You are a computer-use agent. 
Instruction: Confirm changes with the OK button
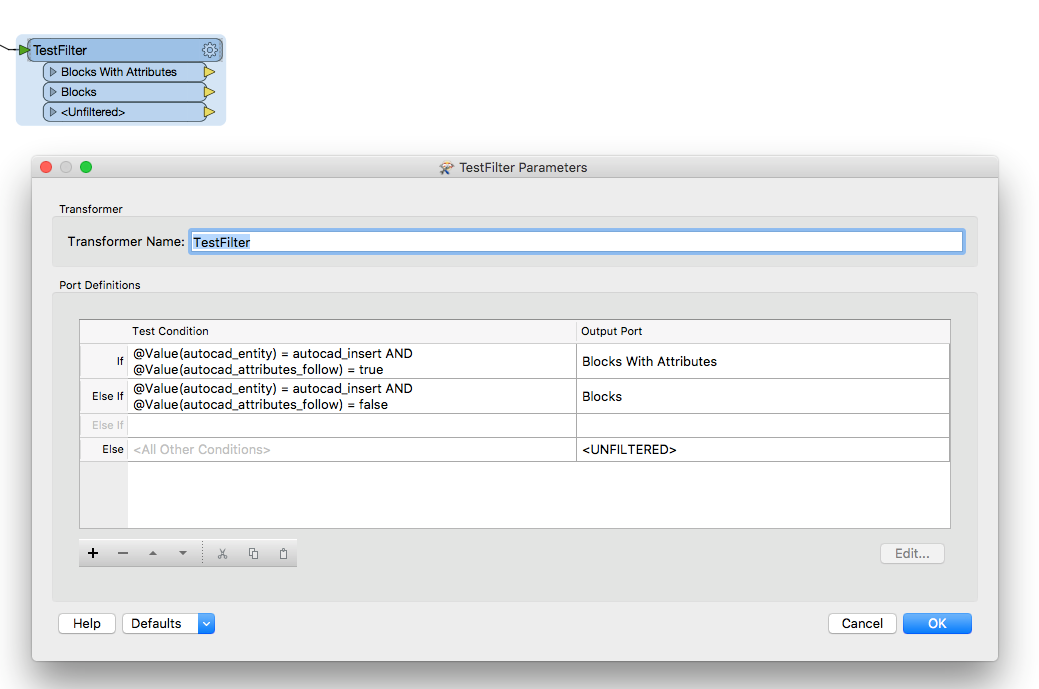[x=936, y=623]
